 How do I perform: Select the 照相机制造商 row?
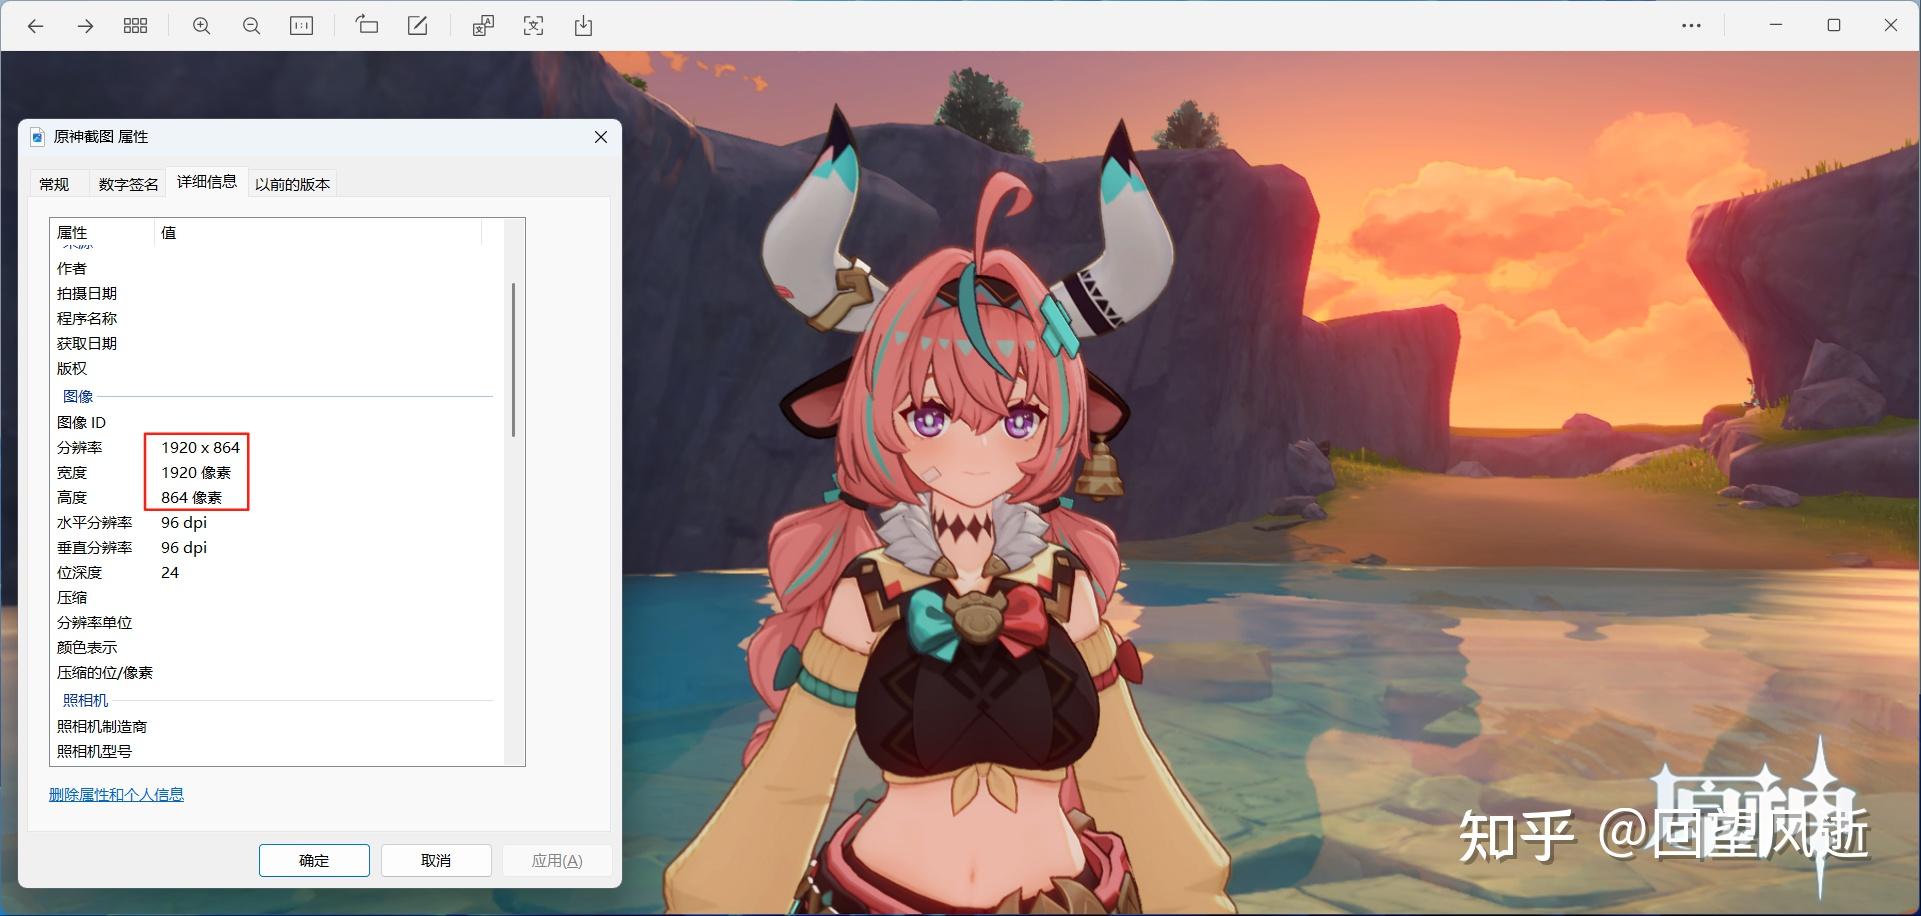pos(277,726)
